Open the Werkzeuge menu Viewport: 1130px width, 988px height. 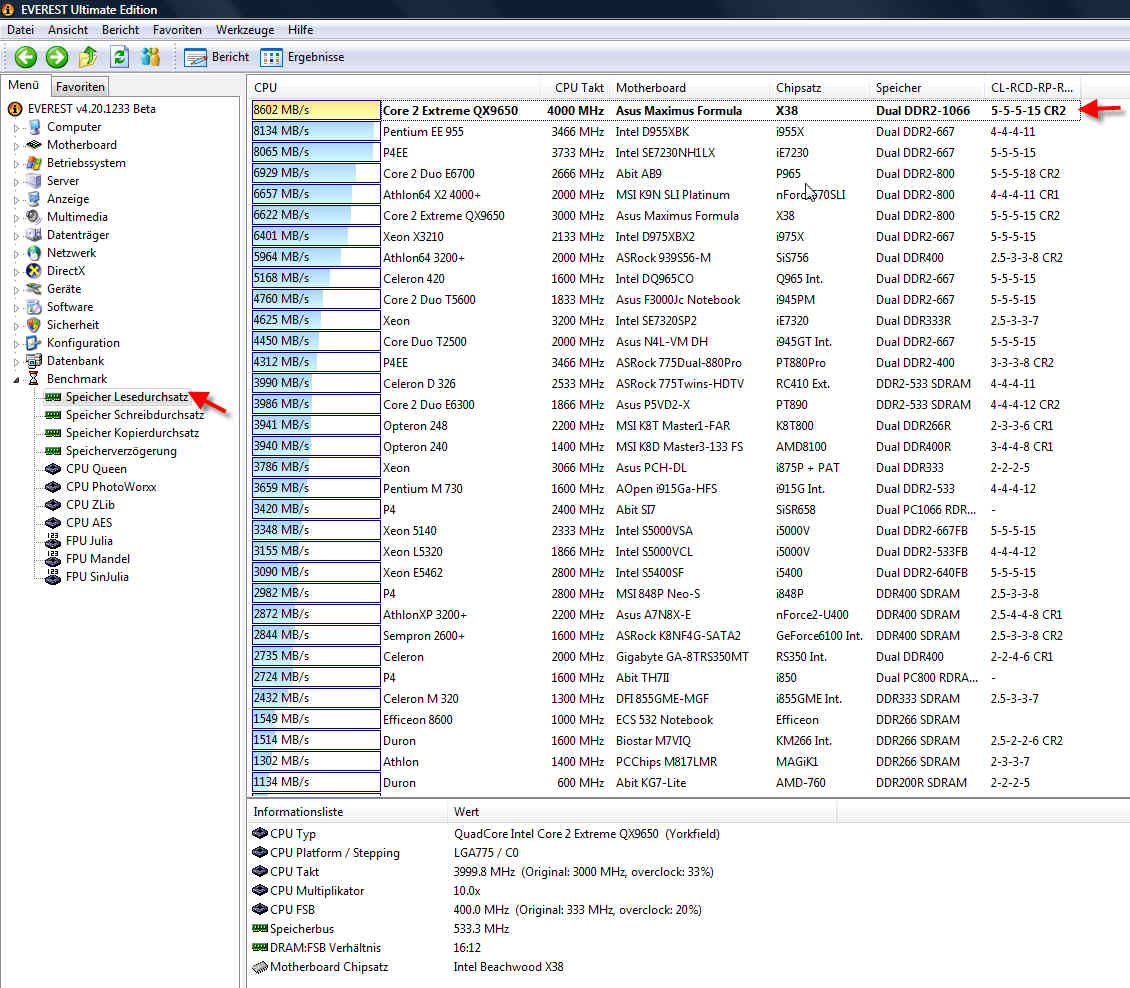pos(245,30)
